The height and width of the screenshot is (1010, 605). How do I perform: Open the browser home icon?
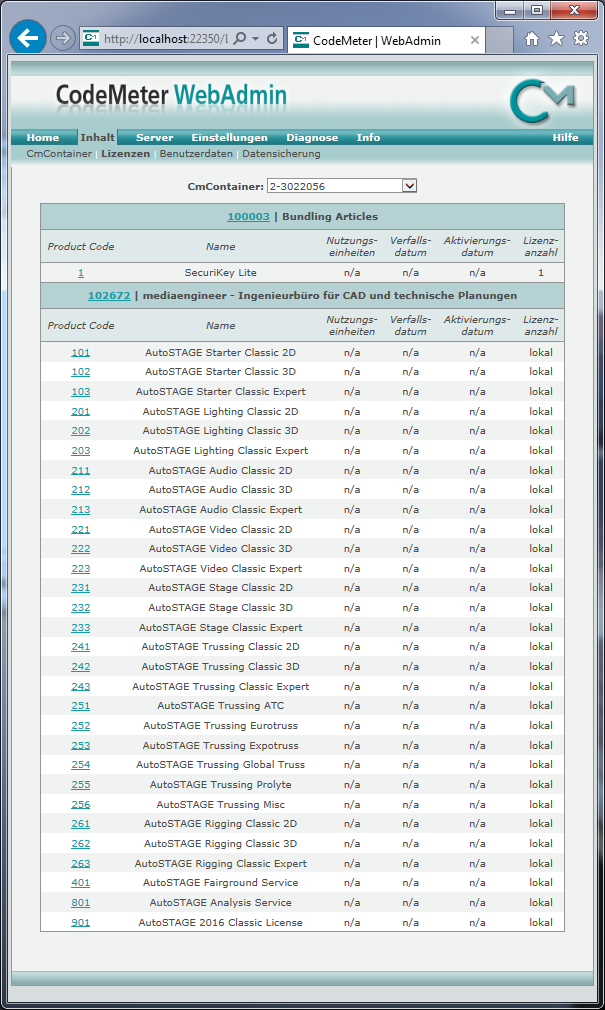click(532, 39)
